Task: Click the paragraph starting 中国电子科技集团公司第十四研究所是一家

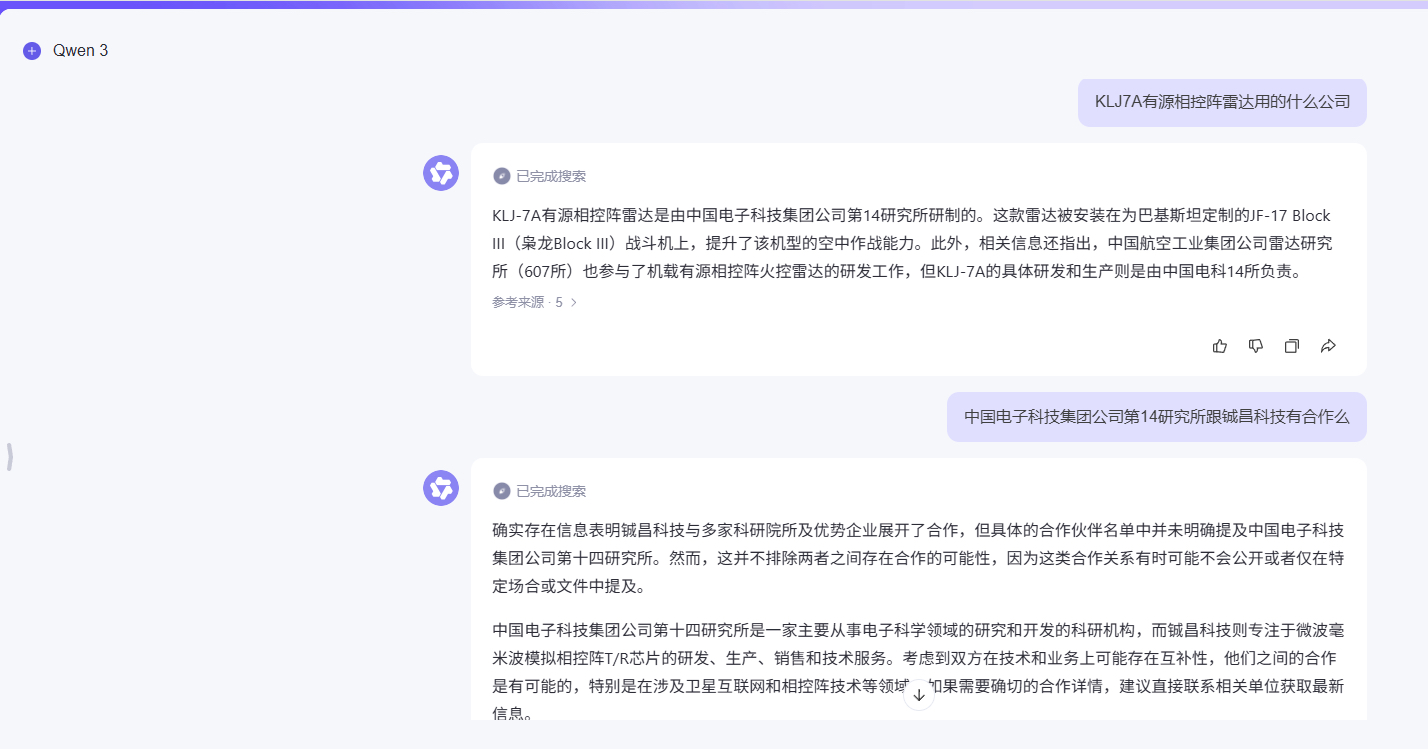Action: tap(918, 672)
